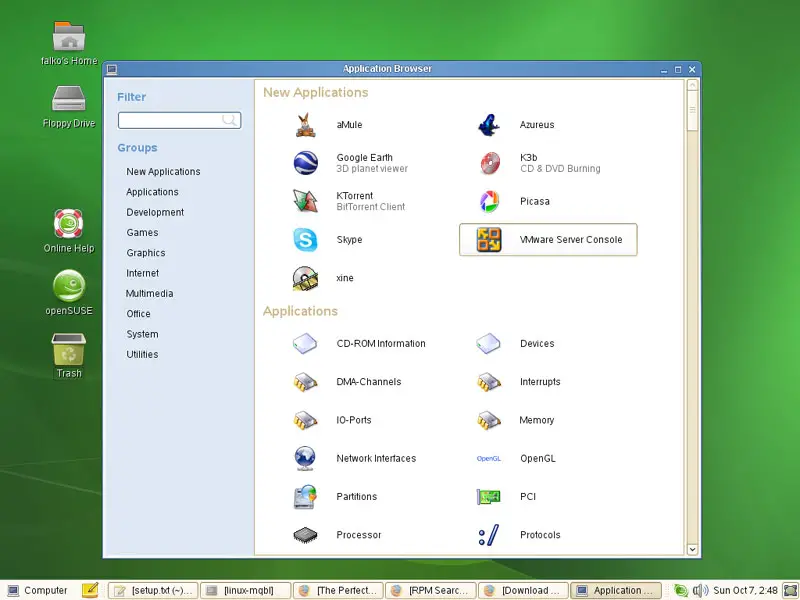Select the Multimedia group
800x600 pixels.
(x=149, y=294)
